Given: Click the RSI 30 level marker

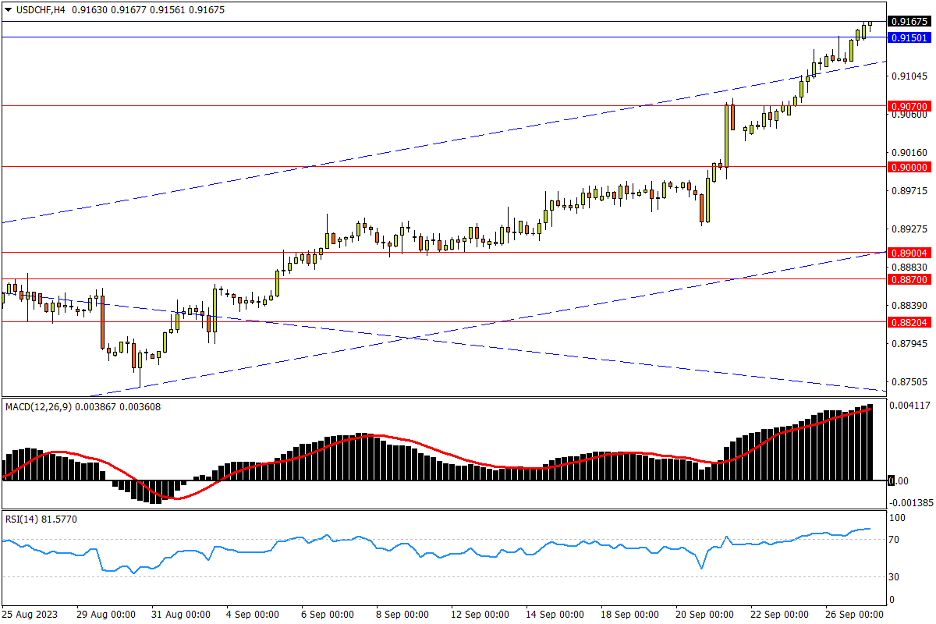Looking at the screenshot, I should (x=896, y=577).
